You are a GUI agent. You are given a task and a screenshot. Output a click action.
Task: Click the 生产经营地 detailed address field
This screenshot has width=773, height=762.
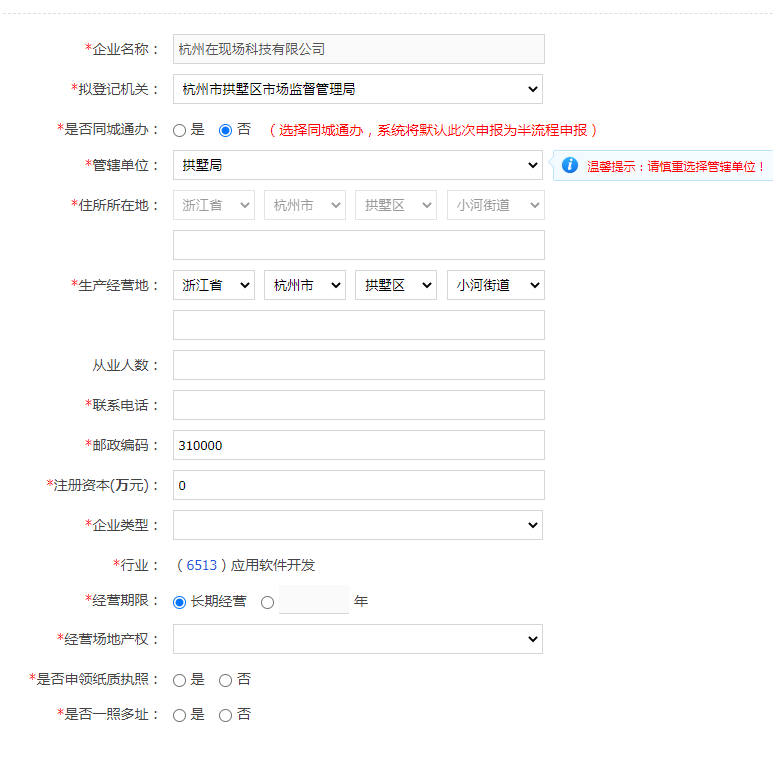(359, 325)
